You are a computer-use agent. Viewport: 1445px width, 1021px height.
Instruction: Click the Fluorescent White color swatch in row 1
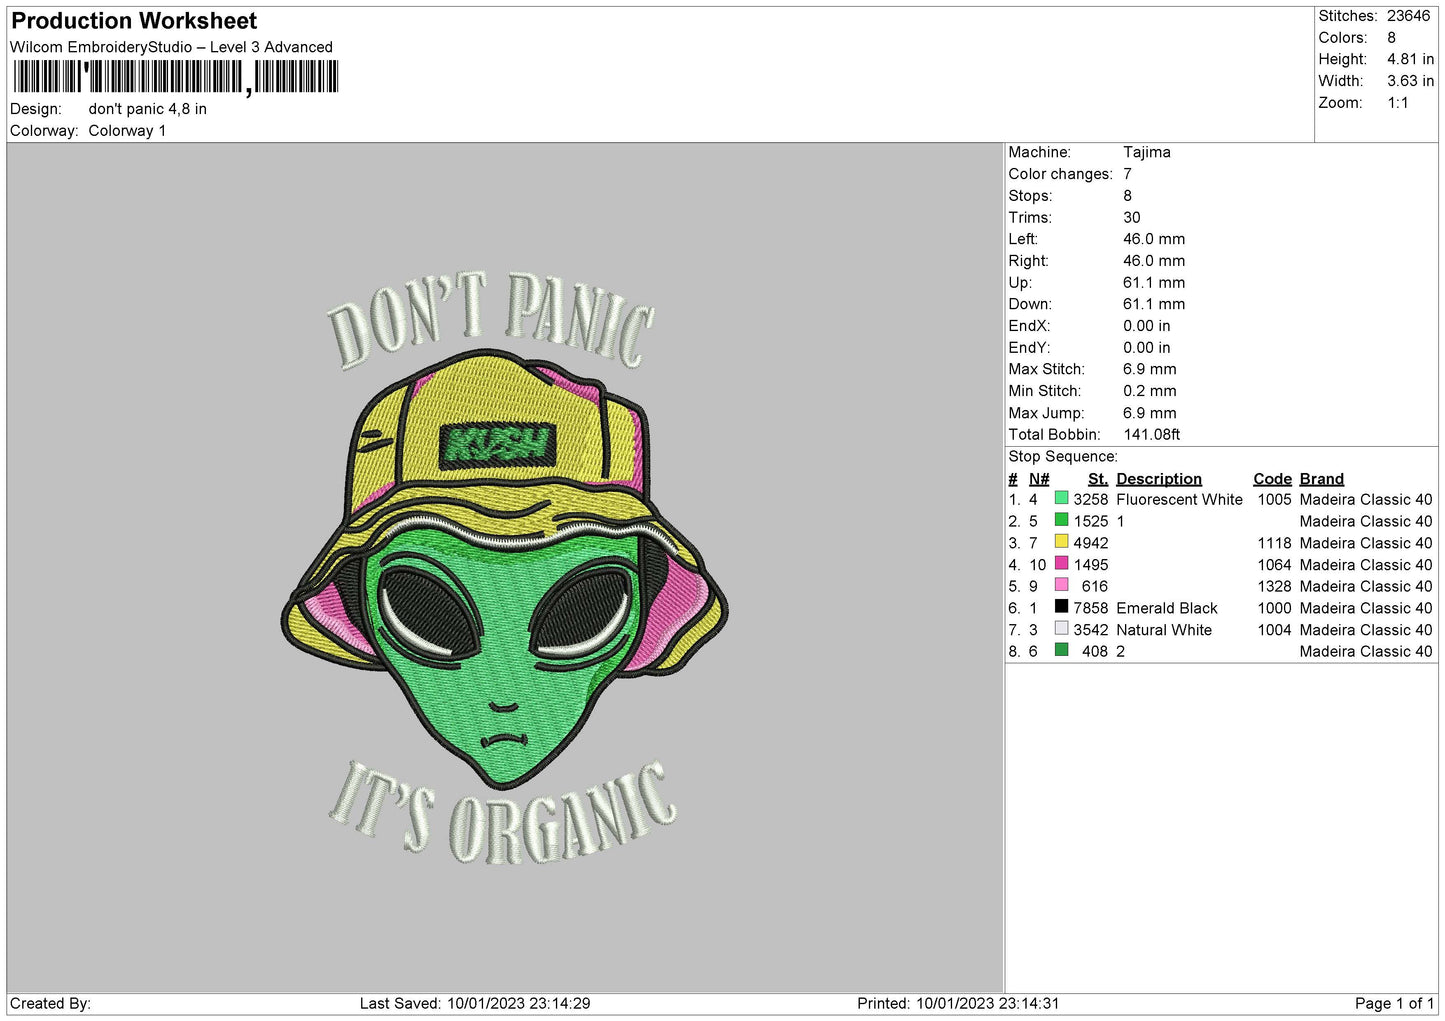[x=1061, y=498]
